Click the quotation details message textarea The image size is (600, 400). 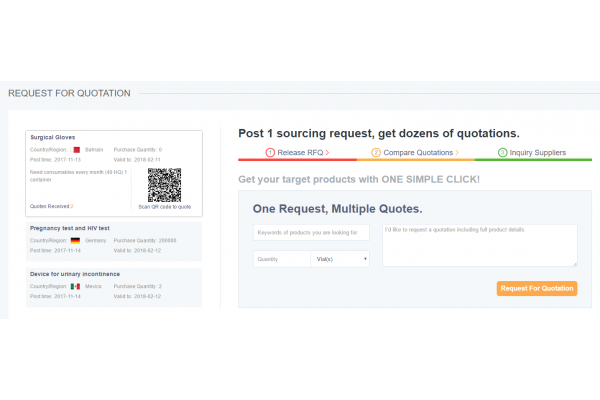[x=479, y=245]
